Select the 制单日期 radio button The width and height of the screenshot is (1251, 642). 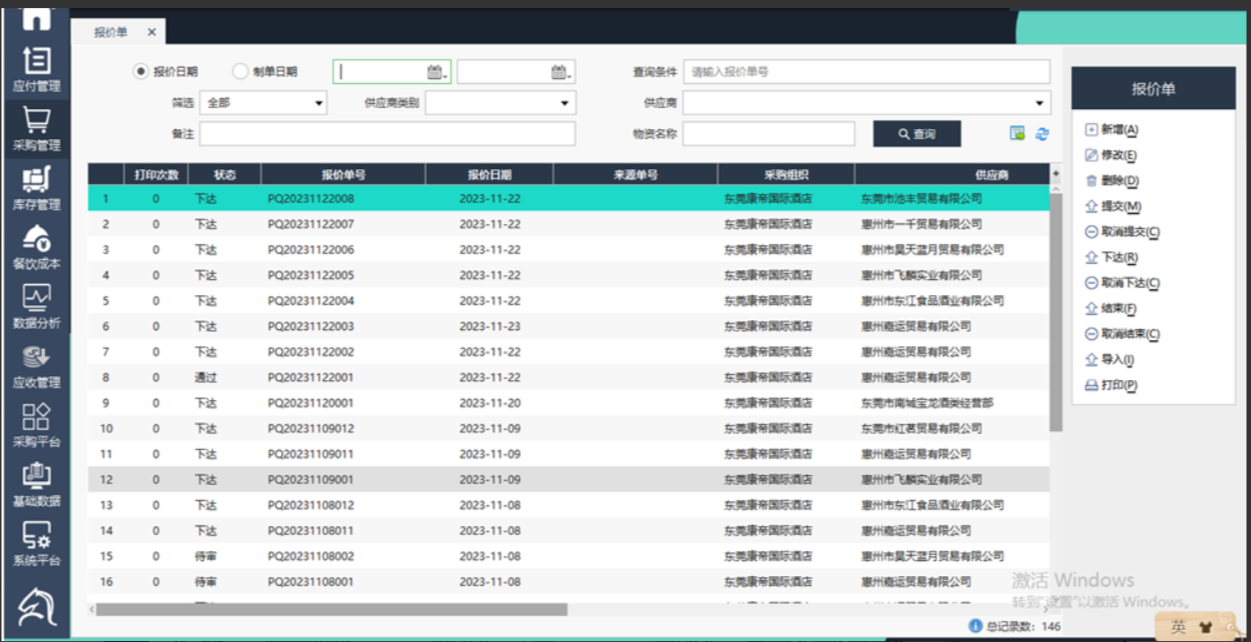coord(240,72)
